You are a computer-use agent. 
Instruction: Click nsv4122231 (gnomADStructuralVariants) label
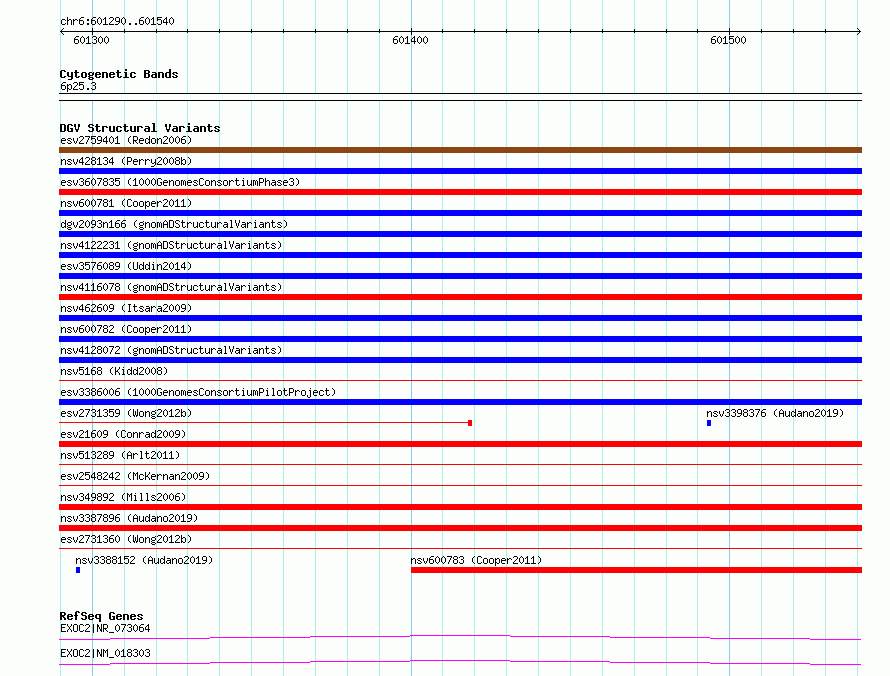click(171, 245)
